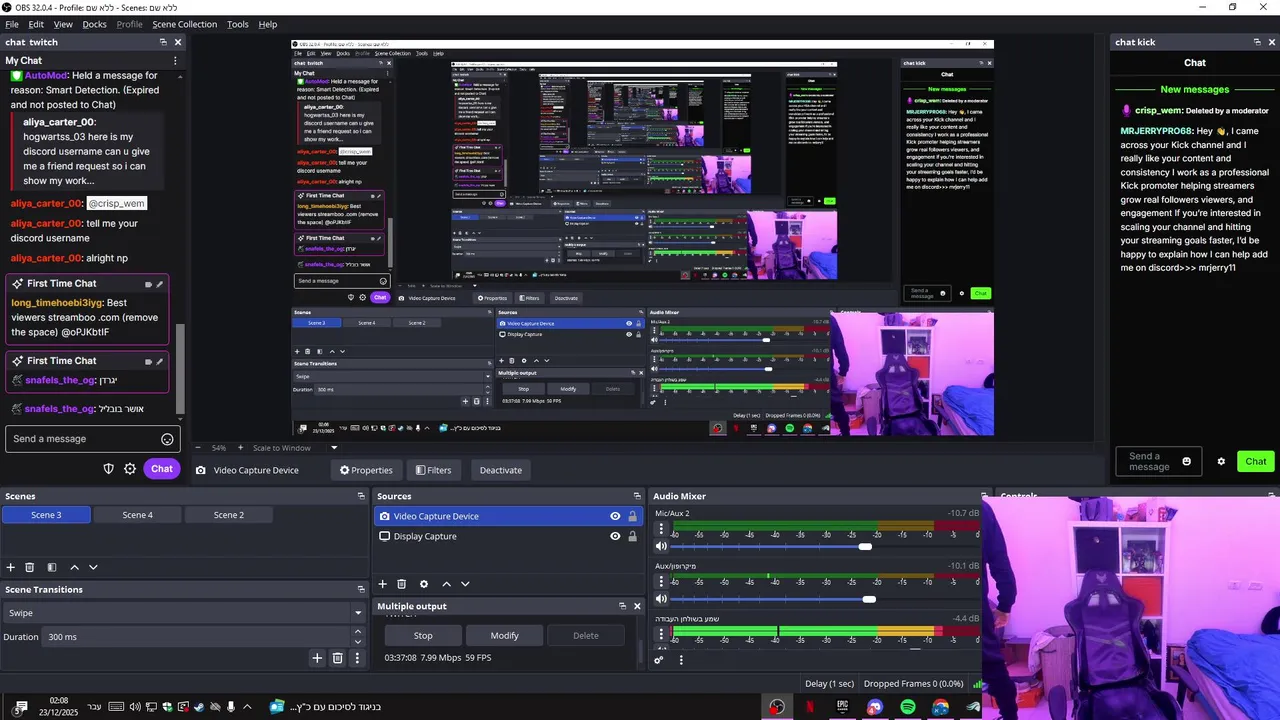Remove selected source using the Sources trash icon

(401, 584)
